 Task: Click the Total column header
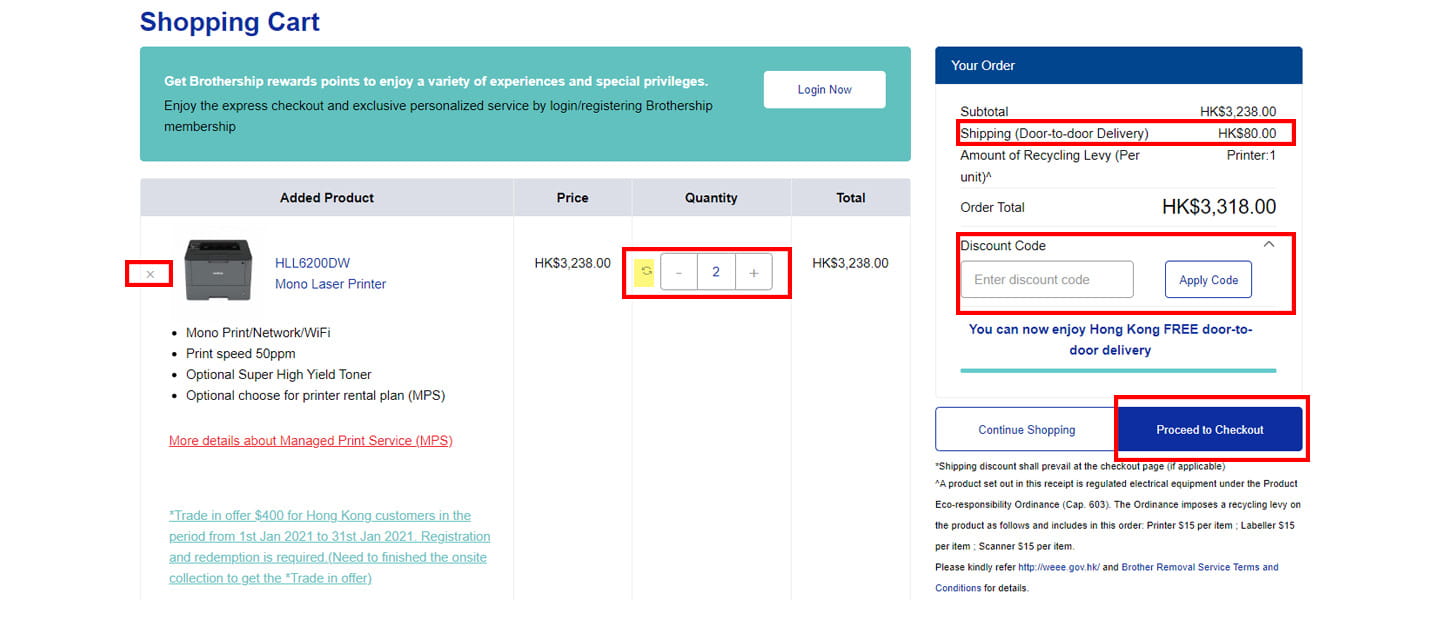click(851, 197)
